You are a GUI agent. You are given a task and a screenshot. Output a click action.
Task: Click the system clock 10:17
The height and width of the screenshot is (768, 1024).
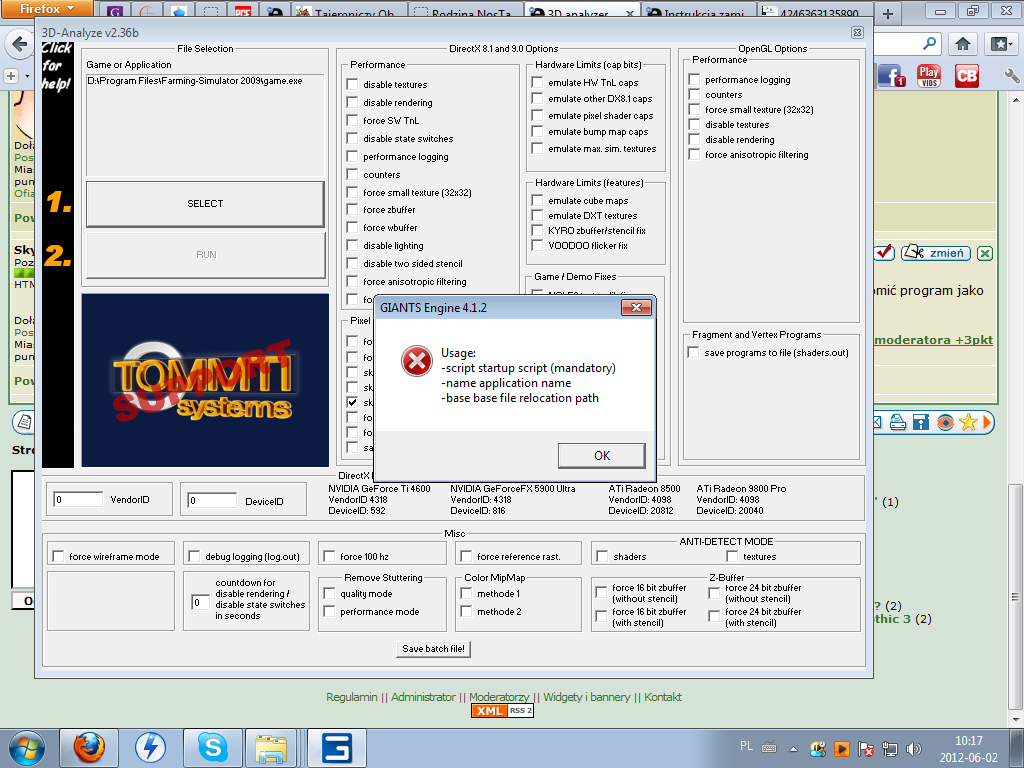pos(968,741)
